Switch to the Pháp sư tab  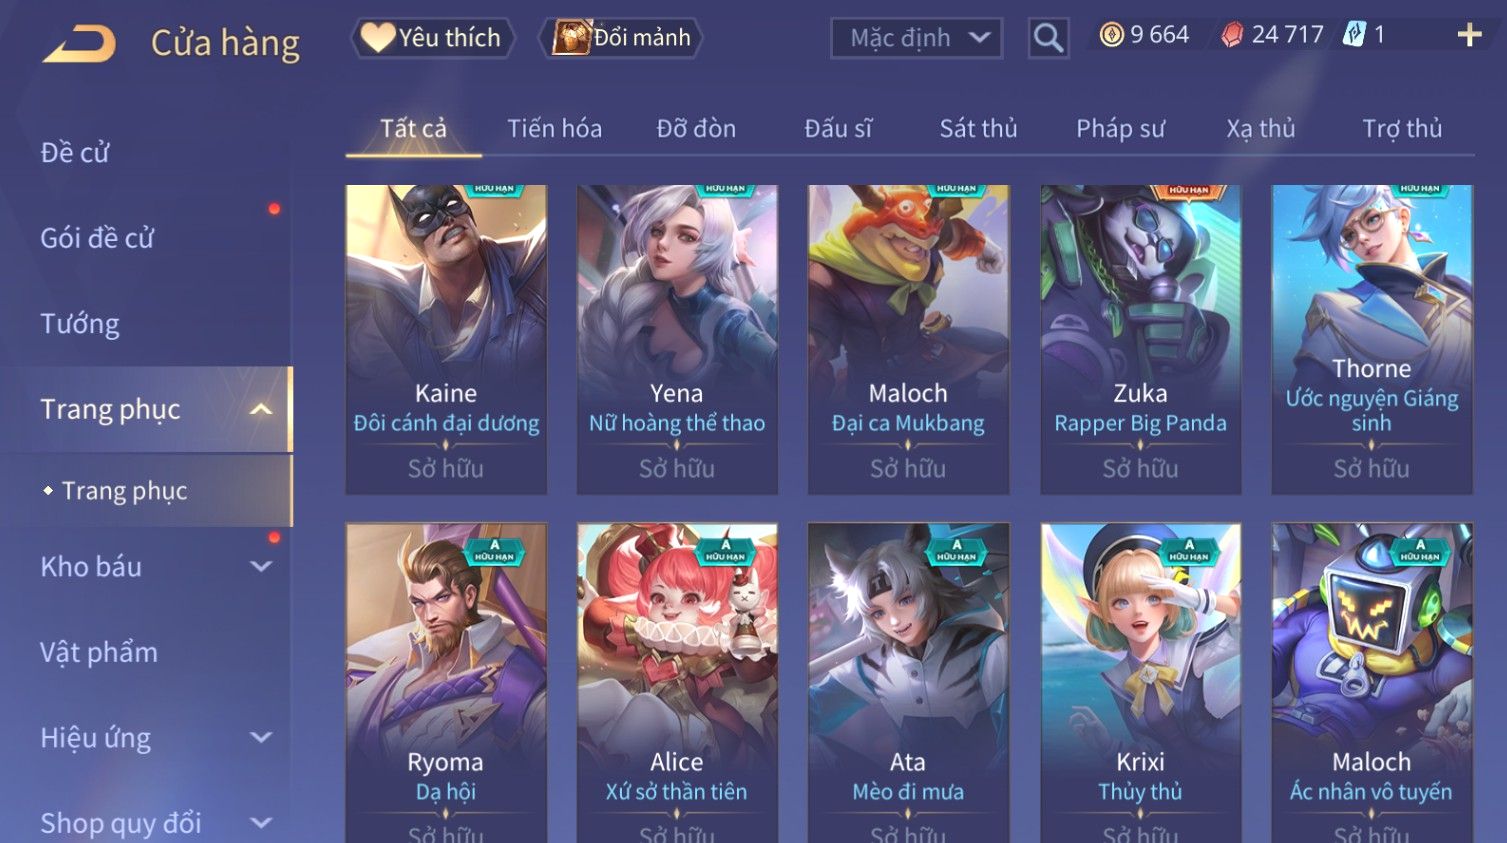tap(1120, 129)
